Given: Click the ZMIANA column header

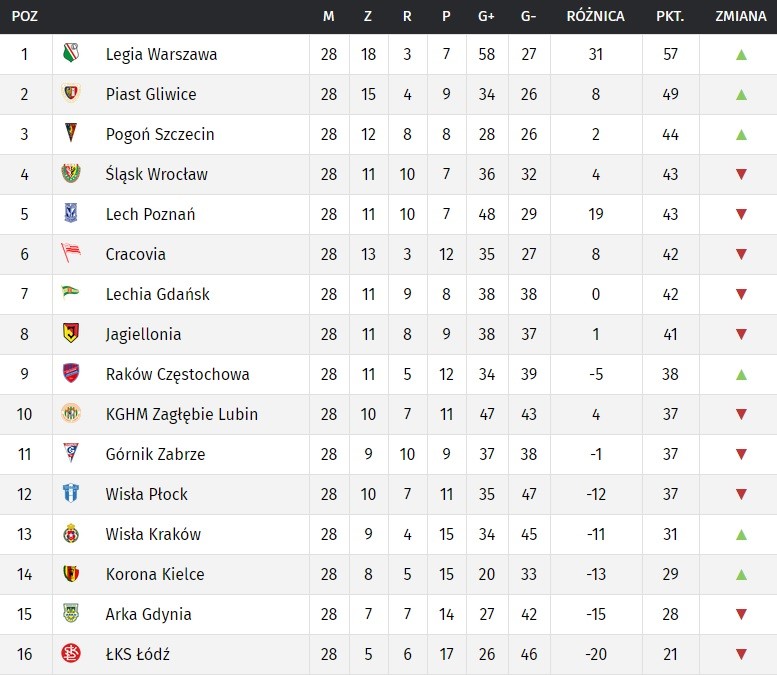Looking at the screenshot, I should [741, 16].
